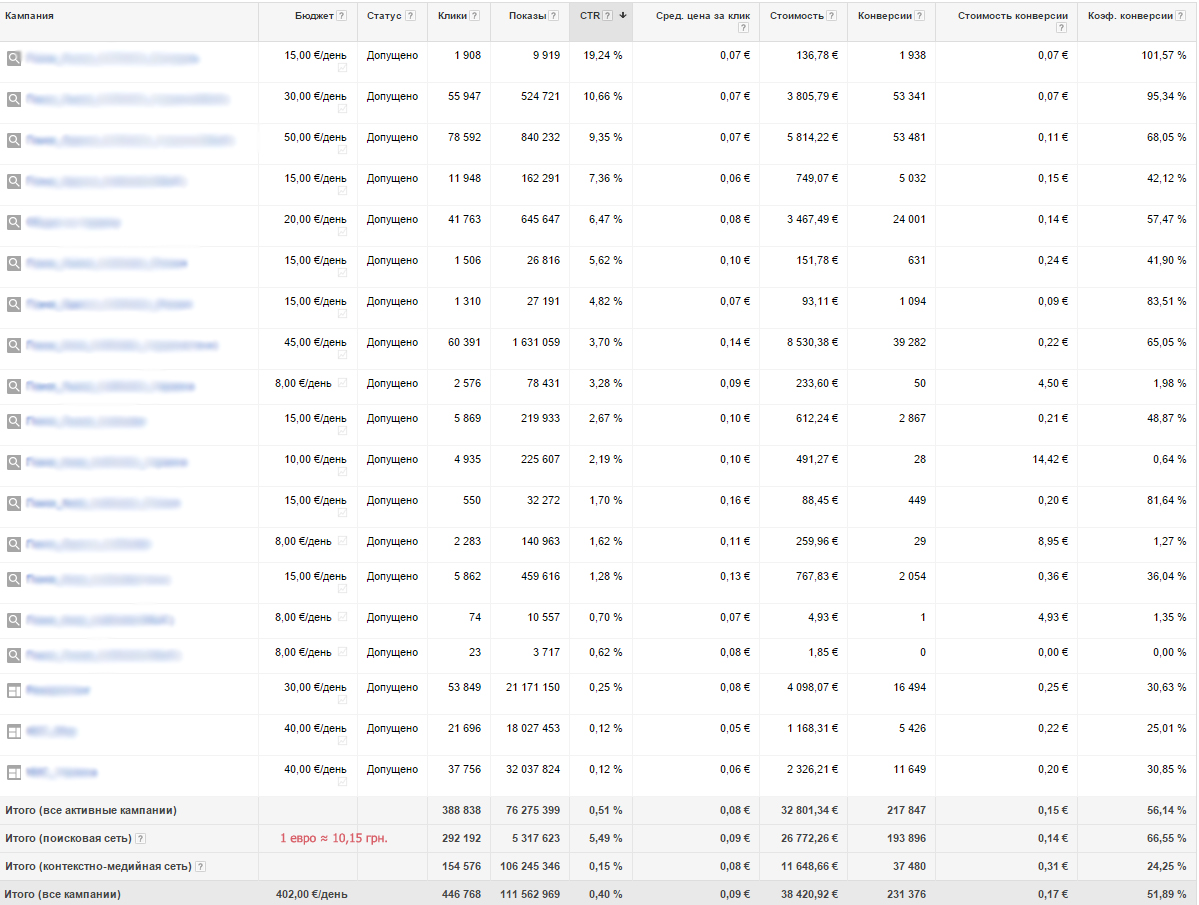1199x905 pixels.
Task: Click search campaign icon in 2 576 clicks row
Action: (x=14, y=387)
